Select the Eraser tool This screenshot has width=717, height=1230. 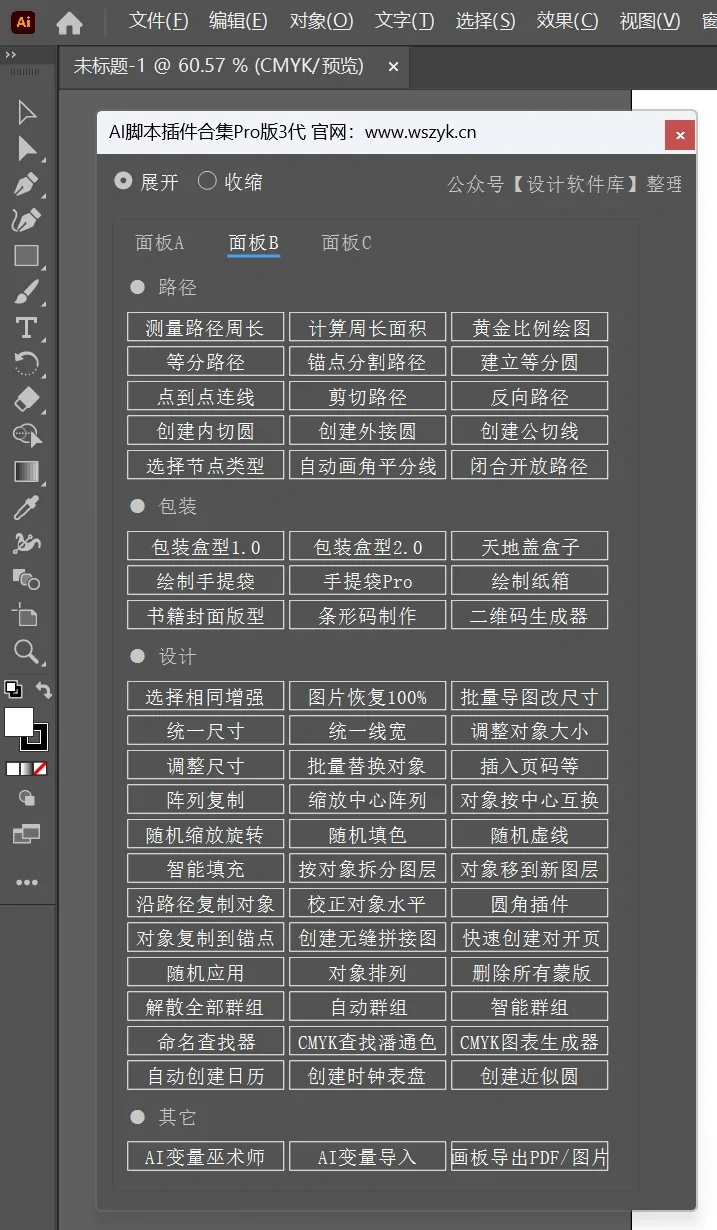tap(27, 399)
